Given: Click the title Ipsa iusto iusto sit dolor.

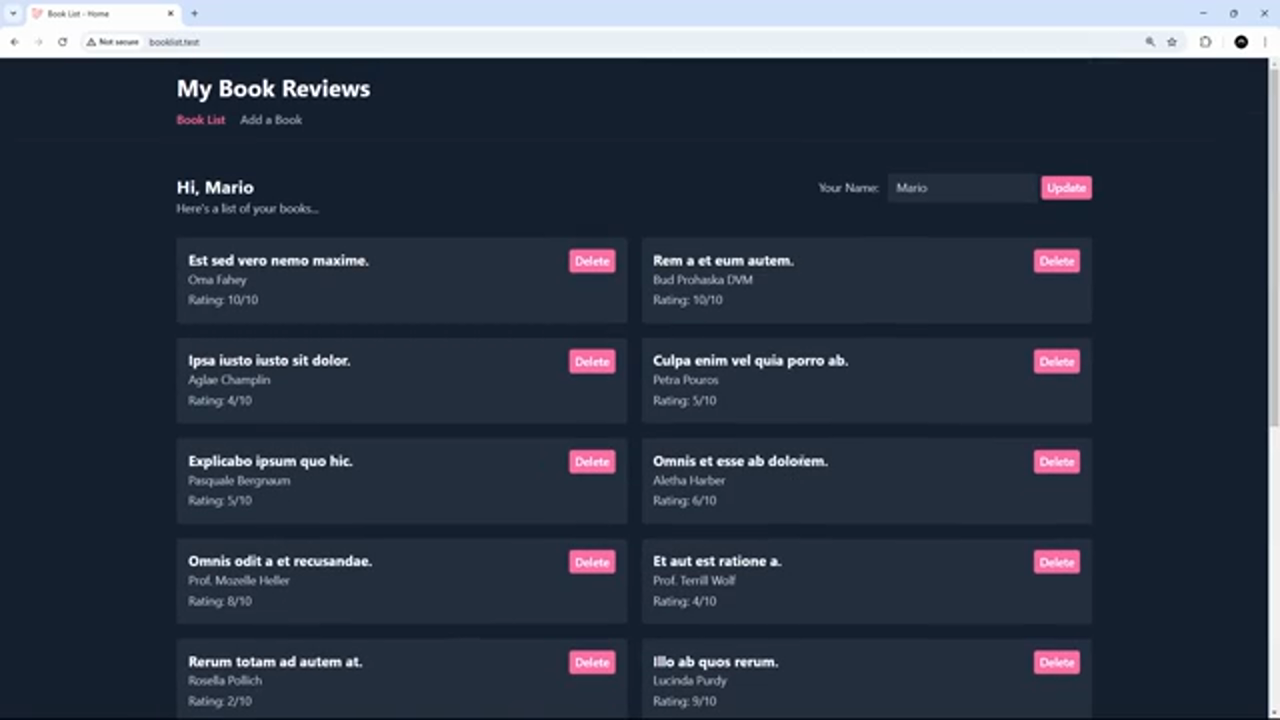Looking at the screenshot, I should (x=269, y=360).
